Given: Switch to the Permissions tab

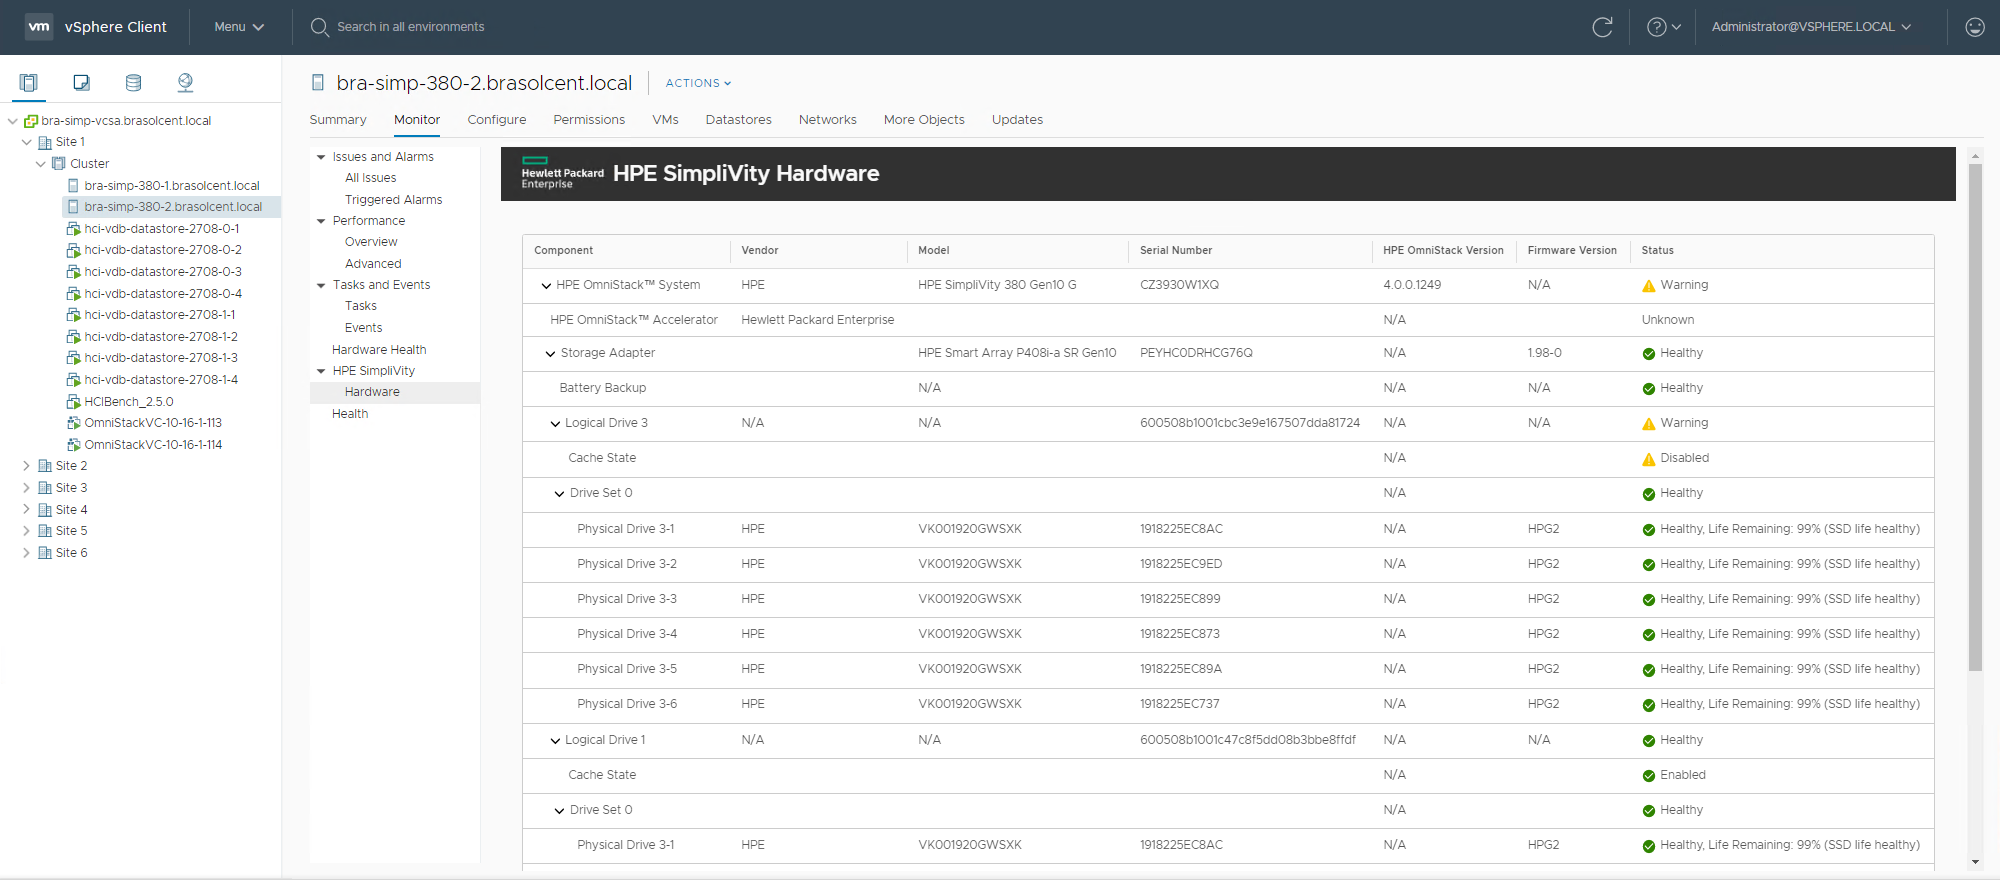Looking at the screenshot, I should tap(589, 120).
